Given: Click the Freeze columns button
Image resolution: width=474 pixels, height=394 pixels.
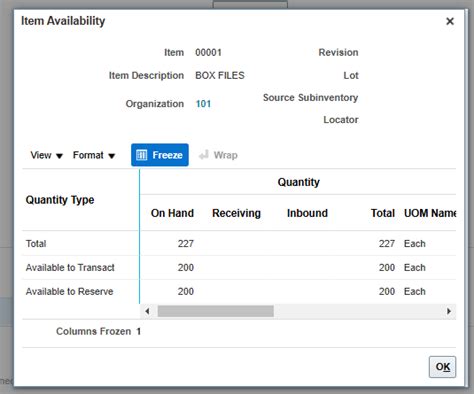Looking at the screenshot, I should 160,155.
